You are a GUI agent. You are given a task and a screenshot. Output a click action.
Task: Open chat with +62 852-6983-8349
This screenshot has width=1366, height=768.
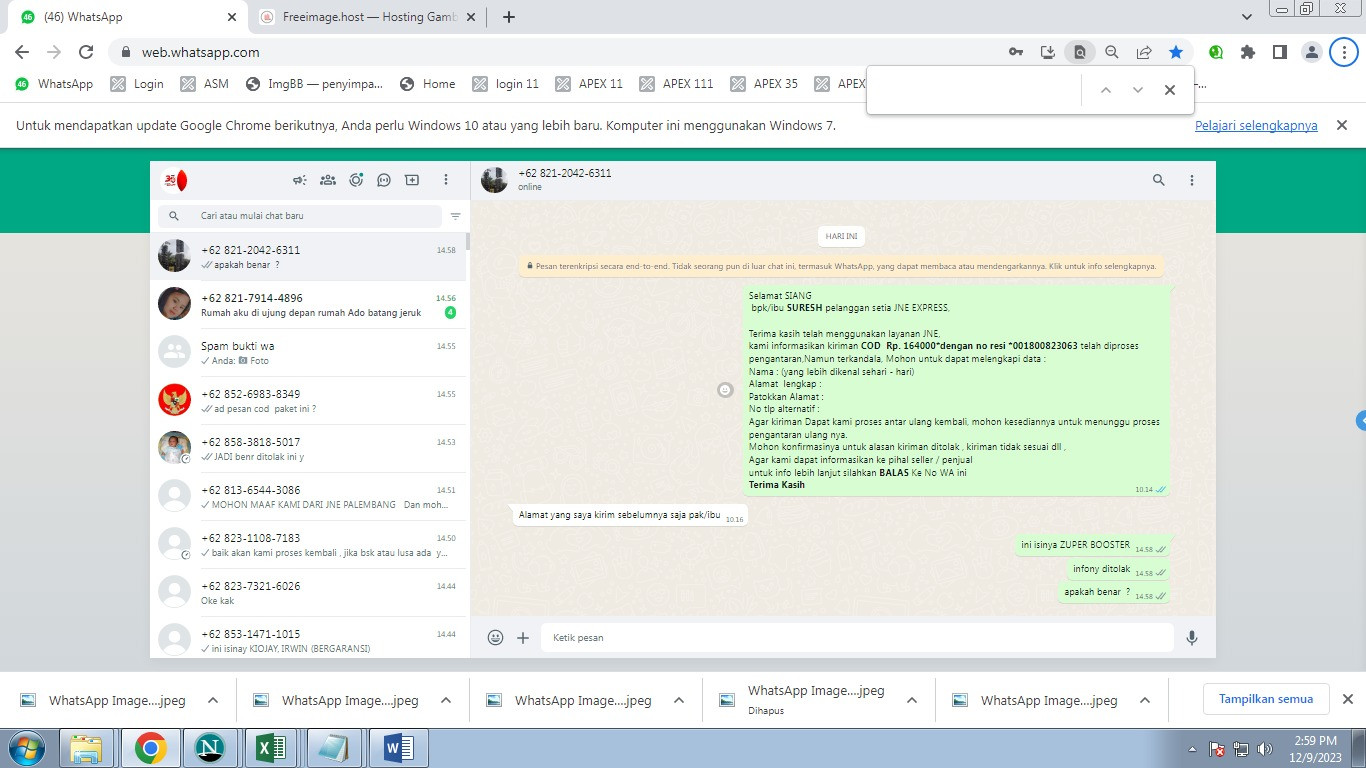(308, 401)
